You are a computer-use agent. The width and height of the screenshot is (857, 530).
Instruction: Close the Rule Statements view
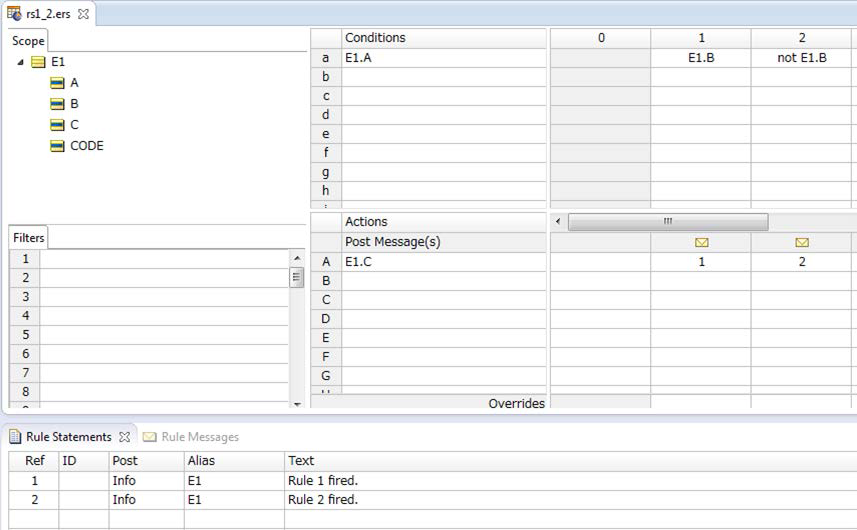pos(125,437)
